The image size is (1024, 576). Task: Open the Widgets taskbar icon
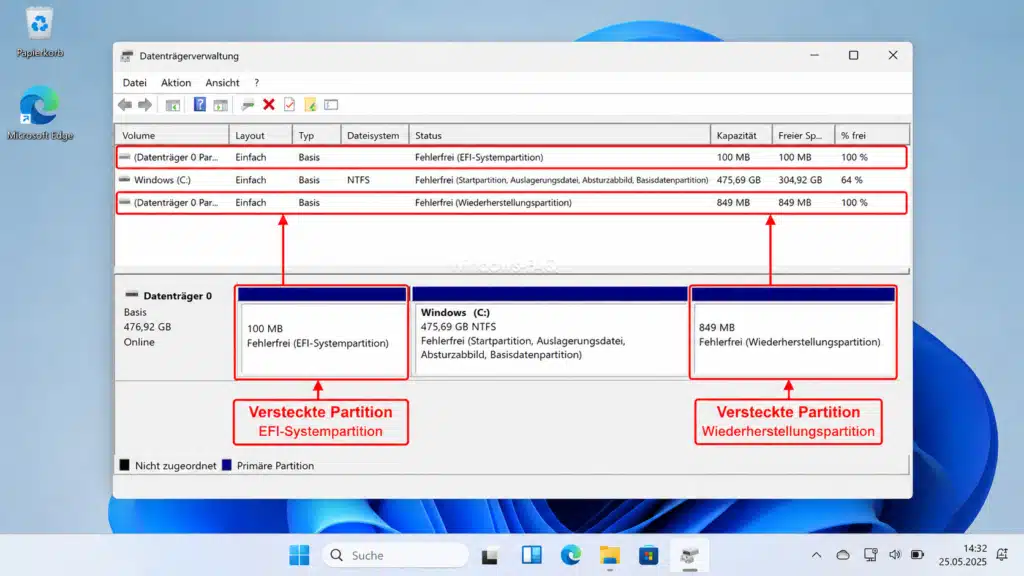tap(531, 555)
